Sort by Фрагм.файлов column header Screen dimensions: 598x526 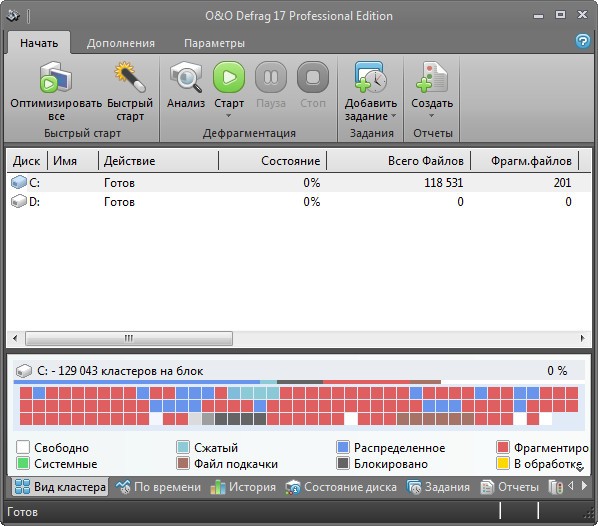pyautogui.click(x=524, y=161)
